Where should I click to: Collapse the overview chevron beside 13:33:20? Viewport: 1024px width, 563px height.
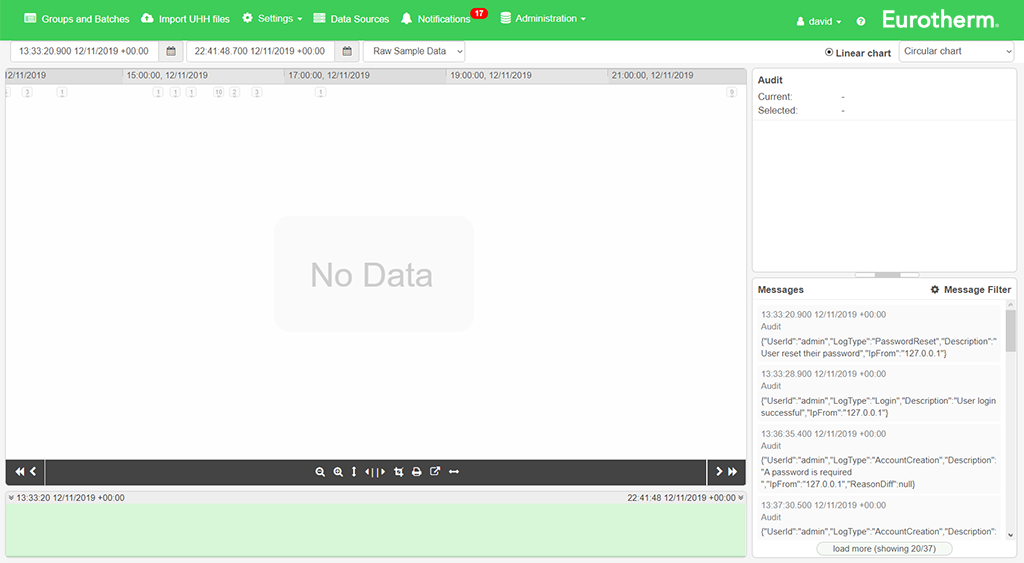tap(11, 498)
